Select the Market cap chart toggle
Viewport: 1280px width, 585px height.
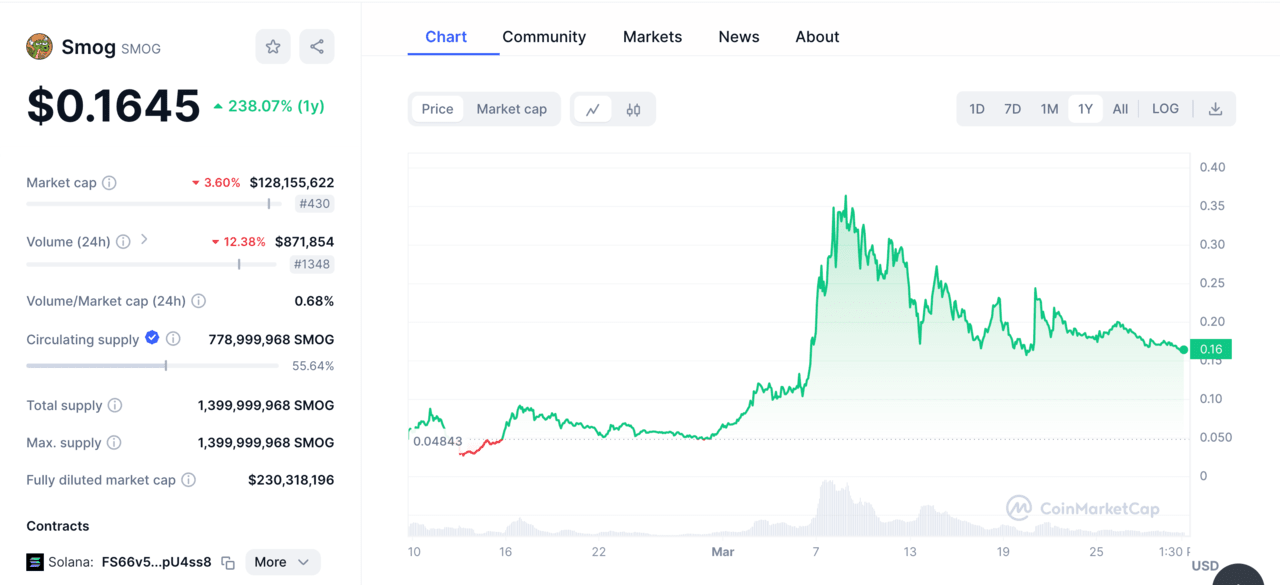tap(512, 109)
